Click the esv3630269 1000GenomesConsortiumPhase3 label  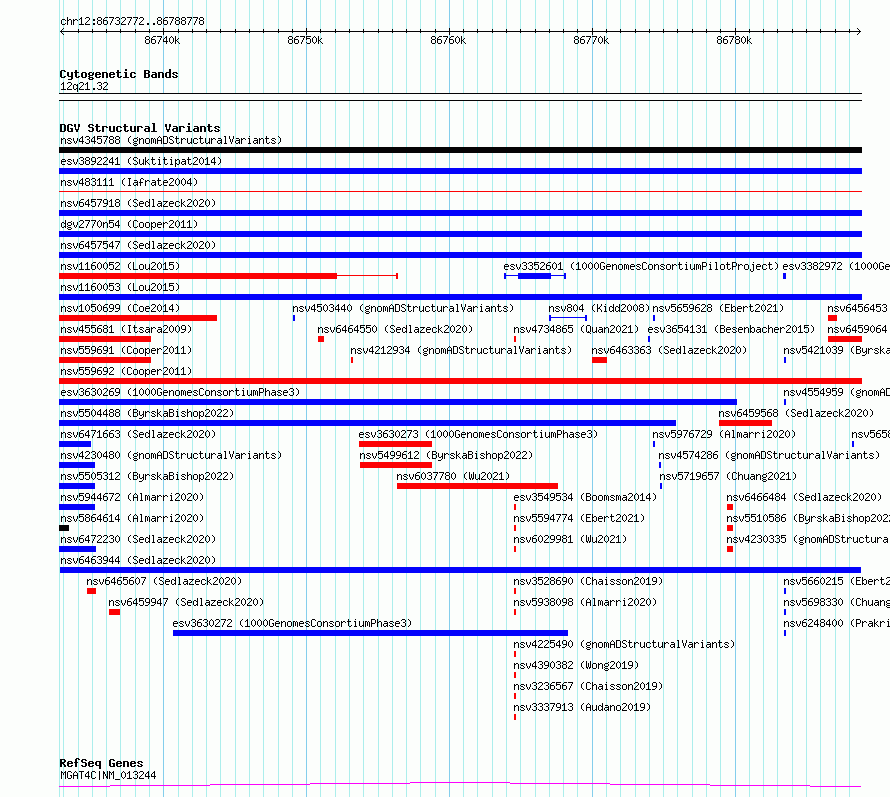180,392
